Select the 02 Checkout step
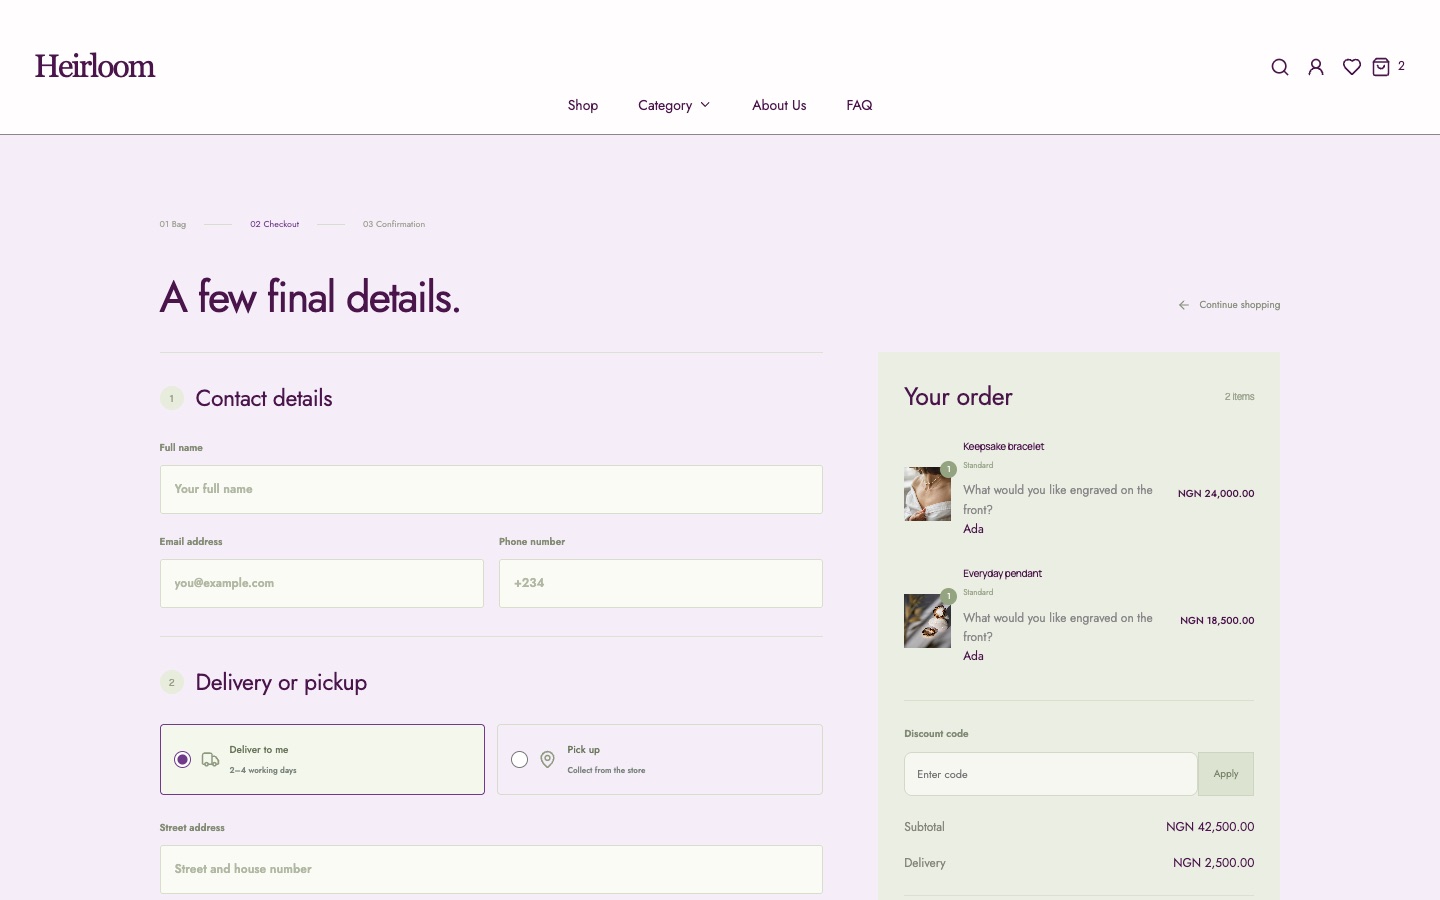This screenshot has width=1440, height=900. 275,224
